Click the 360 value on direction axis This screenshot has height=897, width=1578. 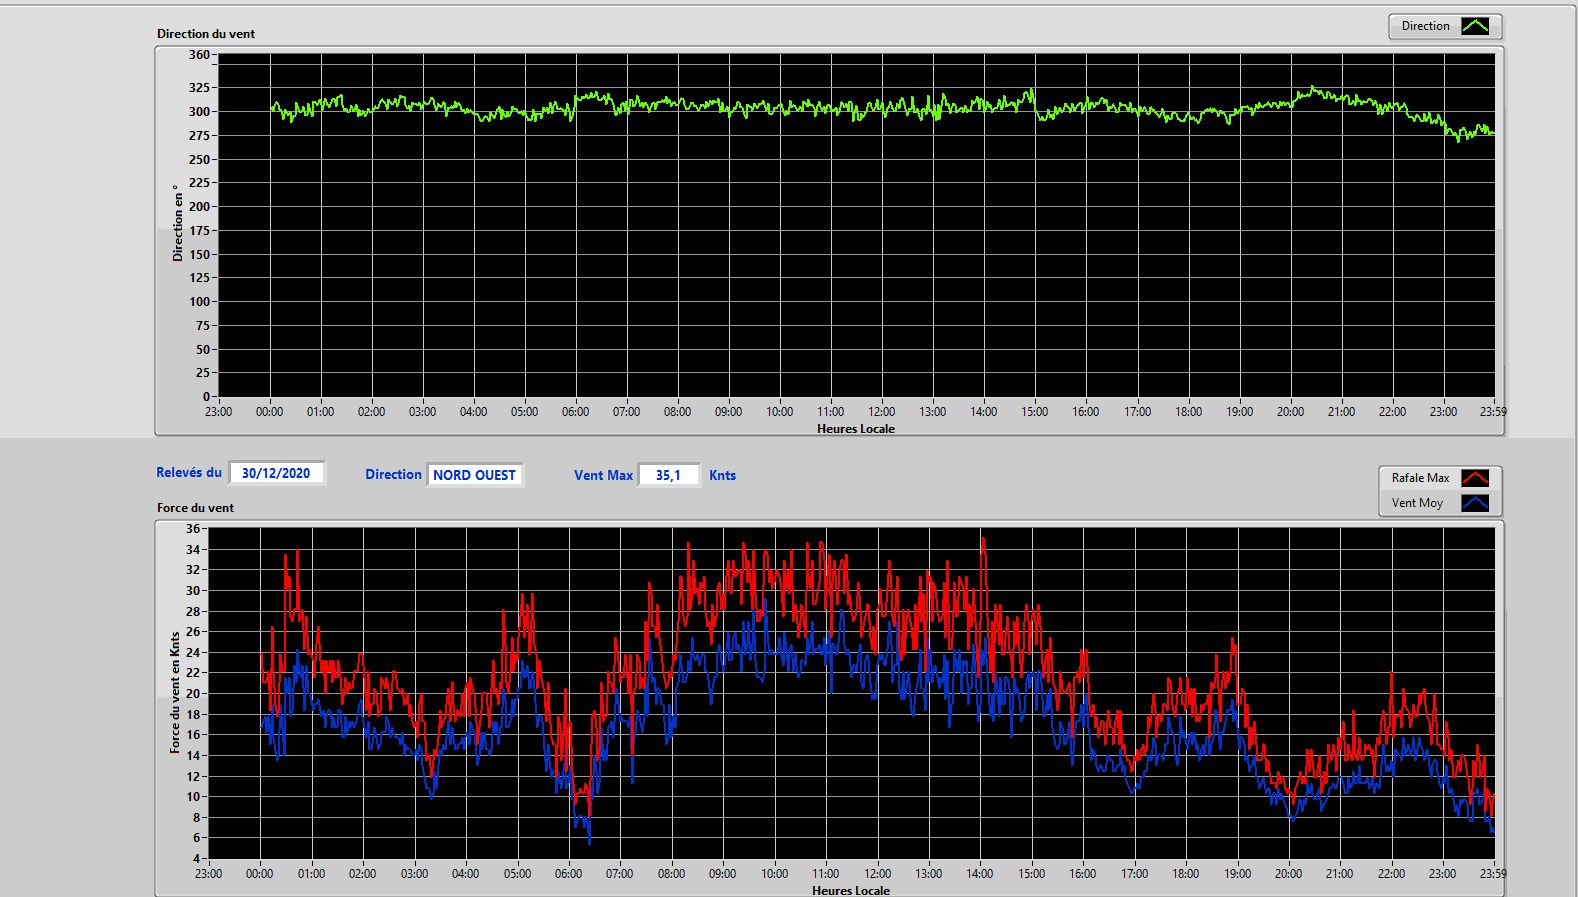pyautogui.click(x=199, y=55)
